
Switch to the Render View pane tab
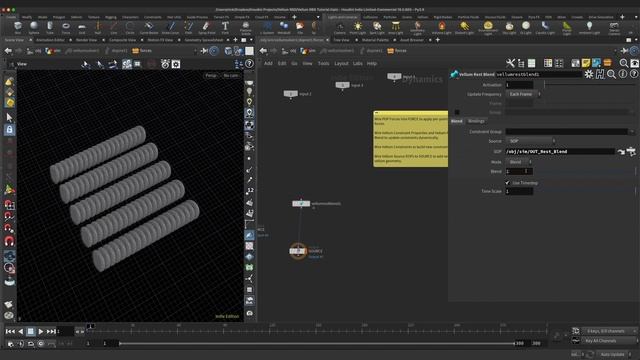[x=86, y=40]
